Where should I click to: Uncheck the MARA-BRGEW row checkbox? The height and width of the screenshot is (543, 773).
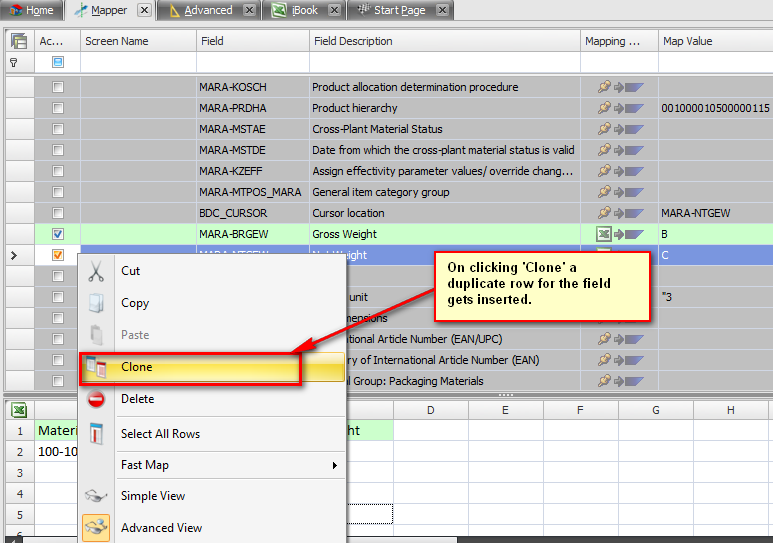[x=58, y=234]
